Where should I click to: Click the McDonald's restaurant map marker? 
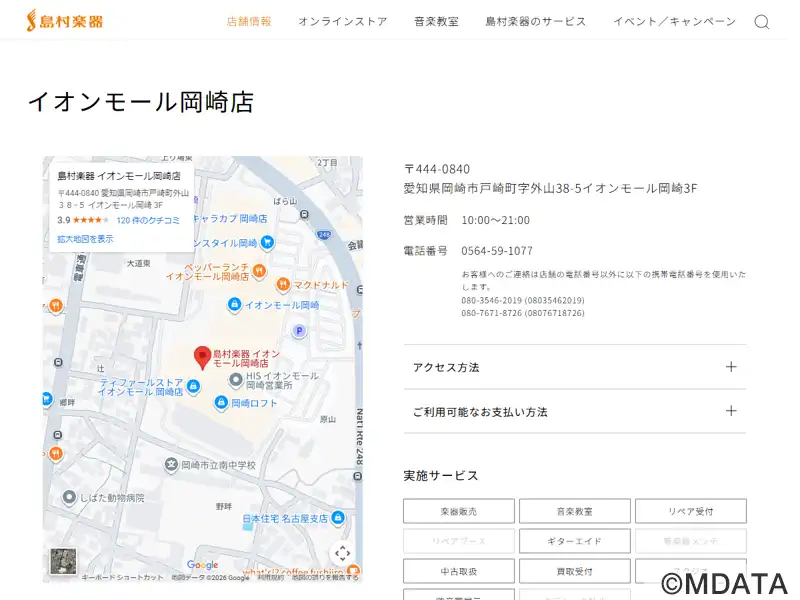(283, 284)
